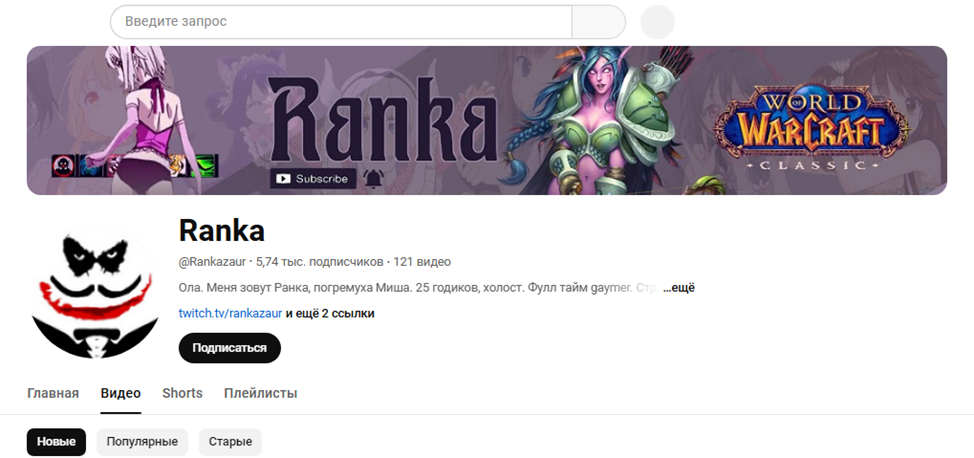Expand the channel description with ...ещё
Image resolution: width=974 pixels, height=458 pixels.
[678, 288]
